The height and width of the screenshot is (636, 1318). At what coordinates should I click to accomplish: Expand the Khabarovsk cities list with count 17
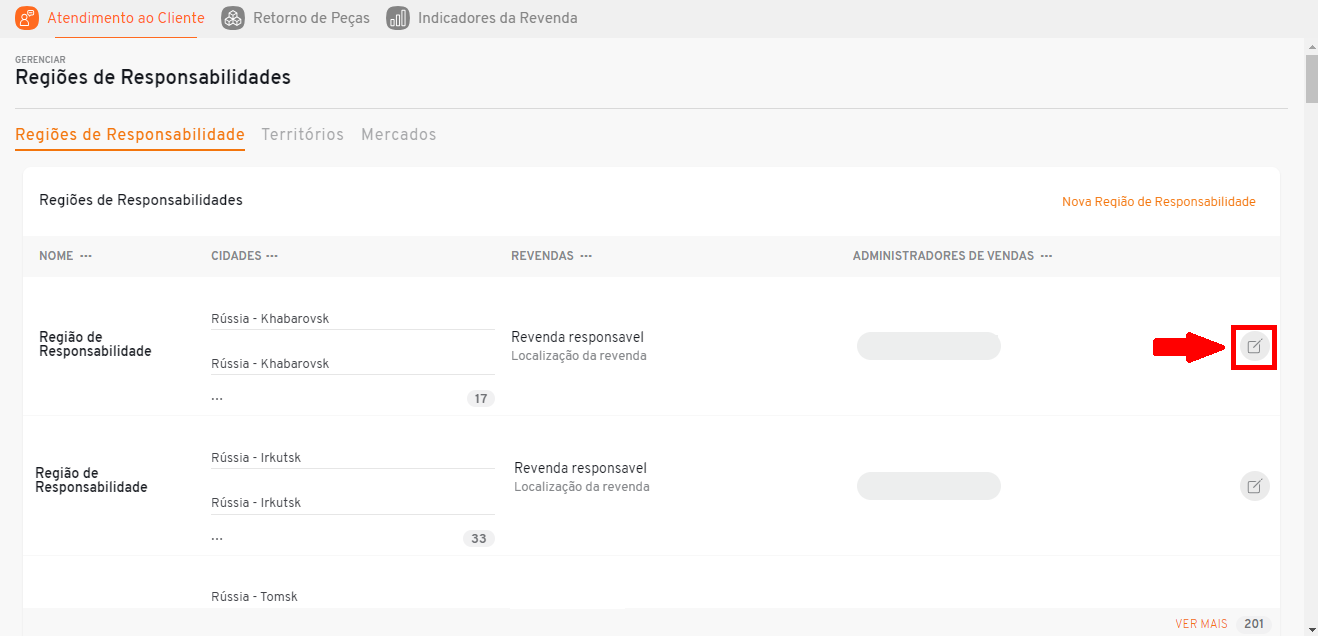pyautogui.click(x=481, y=399)
